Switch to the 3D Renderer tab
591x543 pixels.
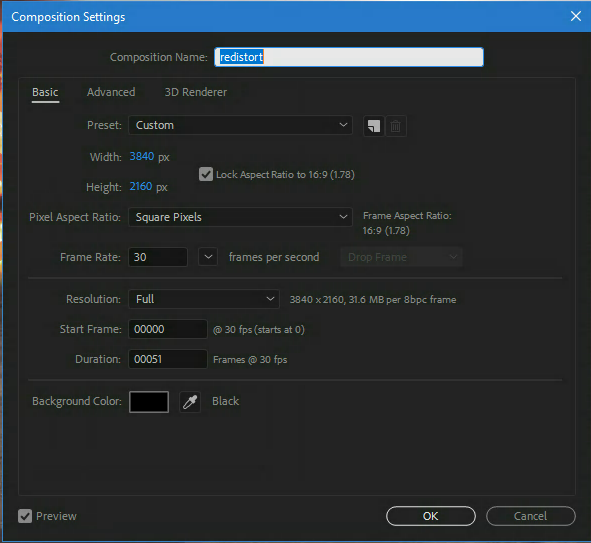click(196, 92)
